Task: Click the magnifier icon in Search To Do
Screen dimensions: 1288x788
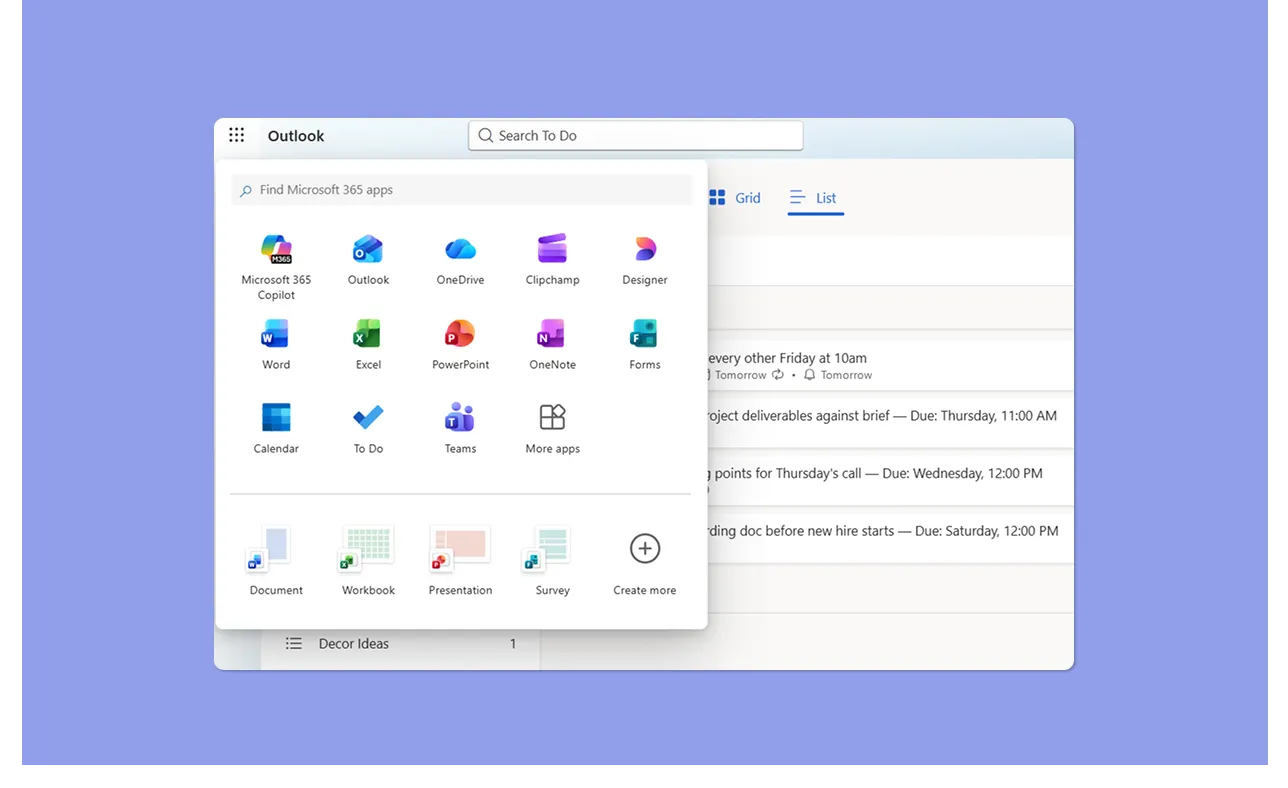Action: [485, 136]
